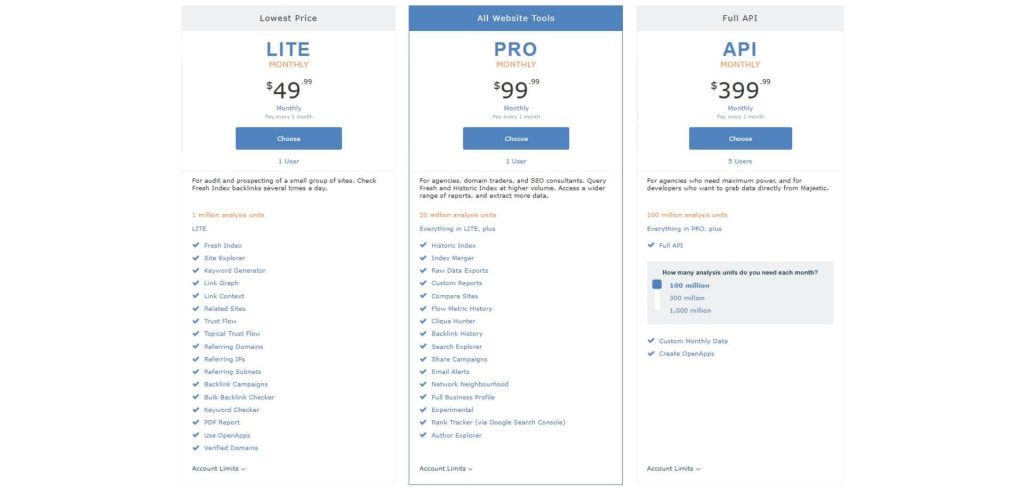Image resolution: width=1024 pixels, height=491 pixels.
Task: Click checkmark icon next to Clique Hunter
Action: click(x=423, y=321)
